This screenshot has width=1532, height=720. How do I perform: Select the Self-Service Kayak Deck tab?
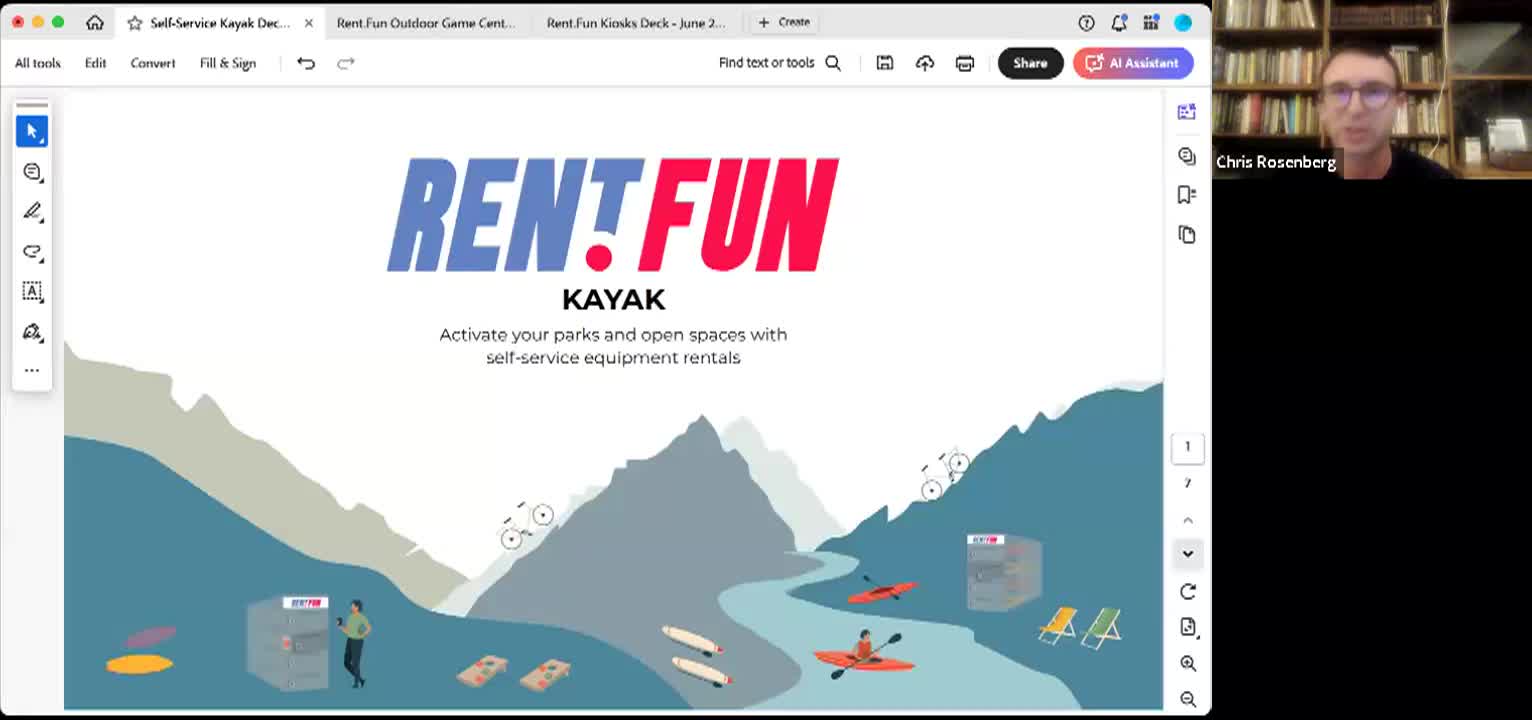pos(219,22)
